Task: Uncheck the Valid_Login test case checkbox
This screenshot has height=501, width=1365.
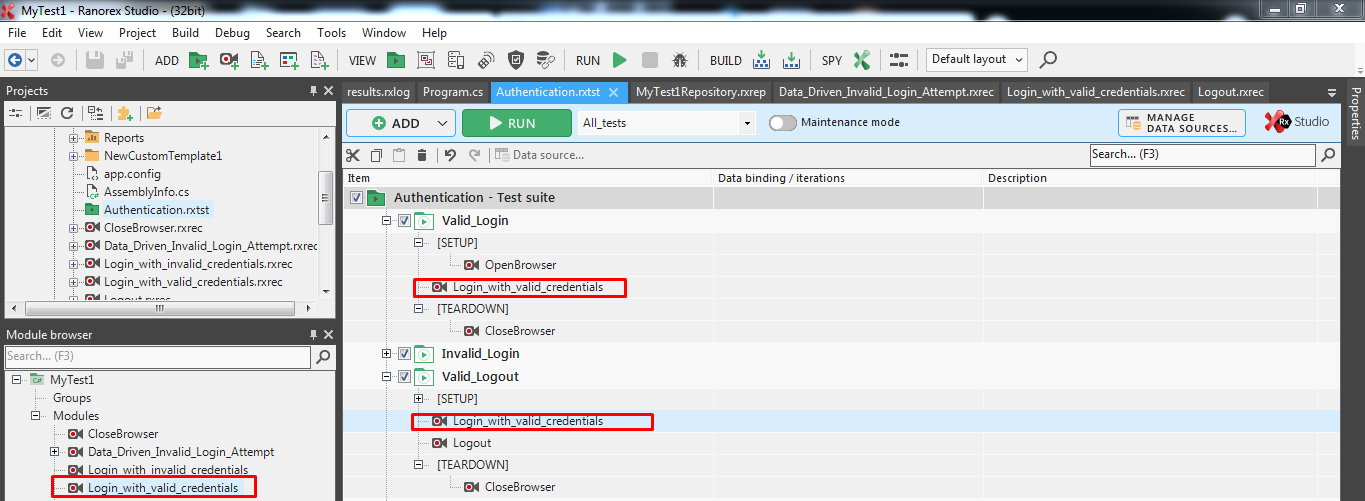Action: point(404,221)
